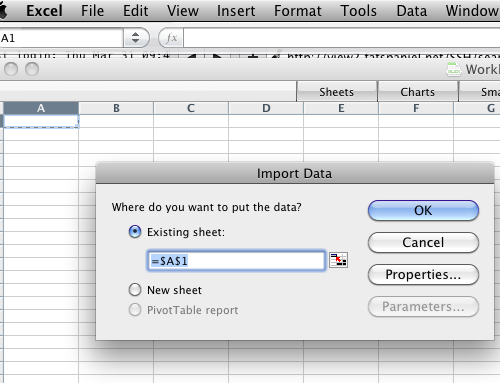This screenshot has height=383, width=500.
Task: Open the Tools menu
Action: (x=358, y=11)
